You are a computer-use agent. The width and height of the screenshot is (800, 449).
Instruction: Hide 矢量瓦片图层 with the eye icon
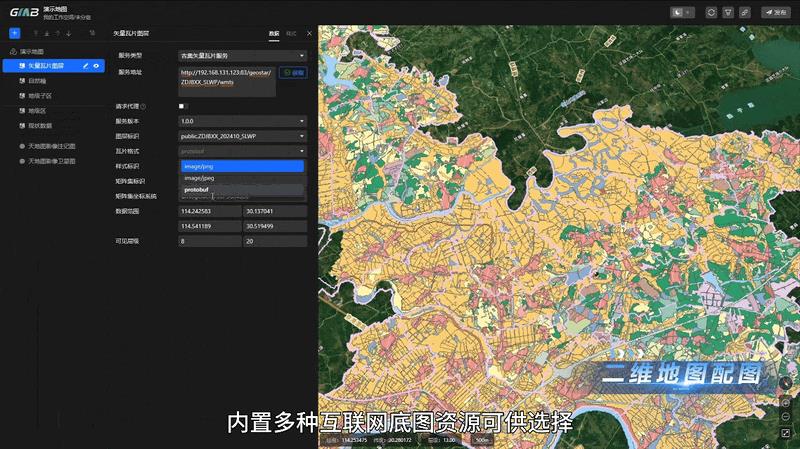point(96,65)
